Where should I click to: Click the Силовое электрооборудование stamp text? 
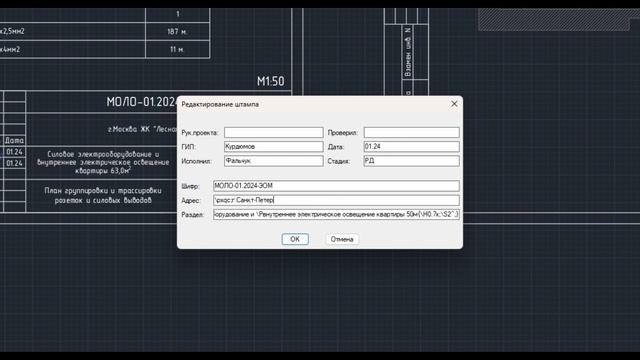(x=103, y=162)
